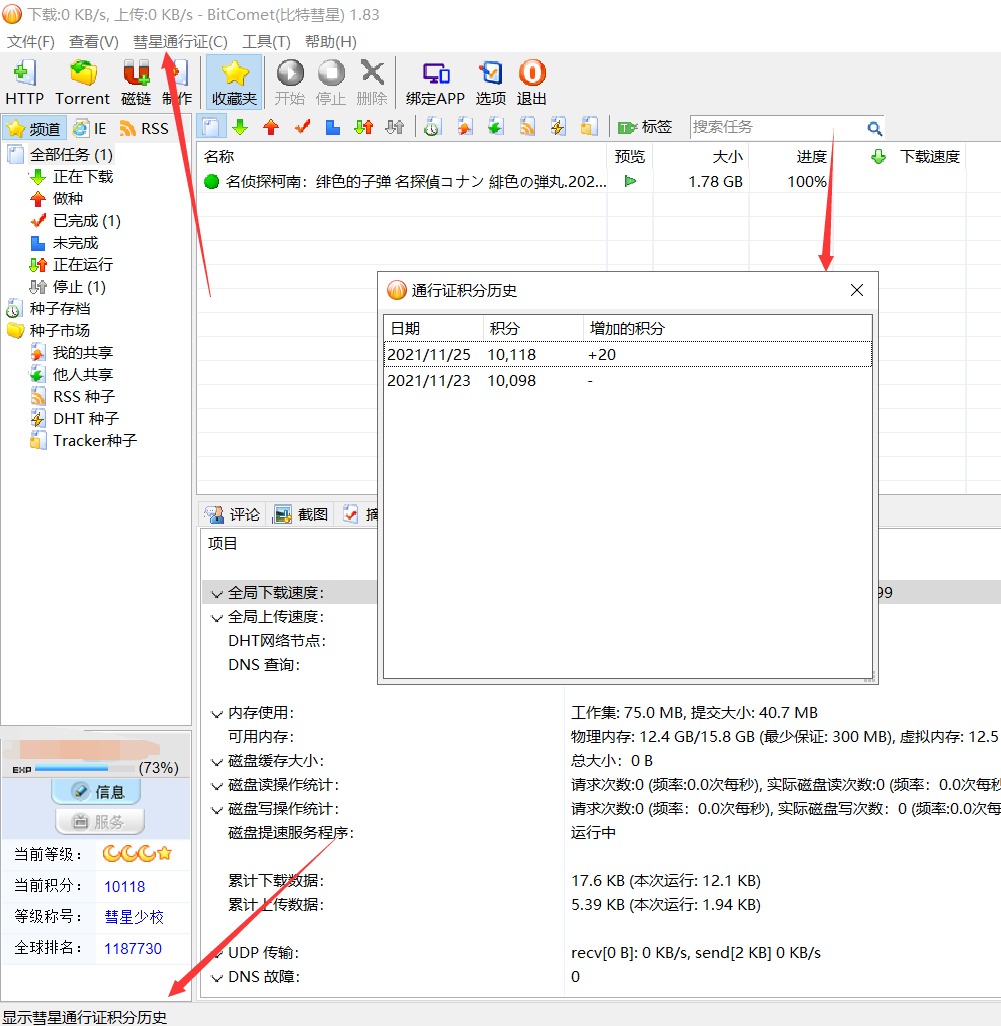Collapse the DNS 故障 row
Screen dimensions: 1001x1026
217,978
